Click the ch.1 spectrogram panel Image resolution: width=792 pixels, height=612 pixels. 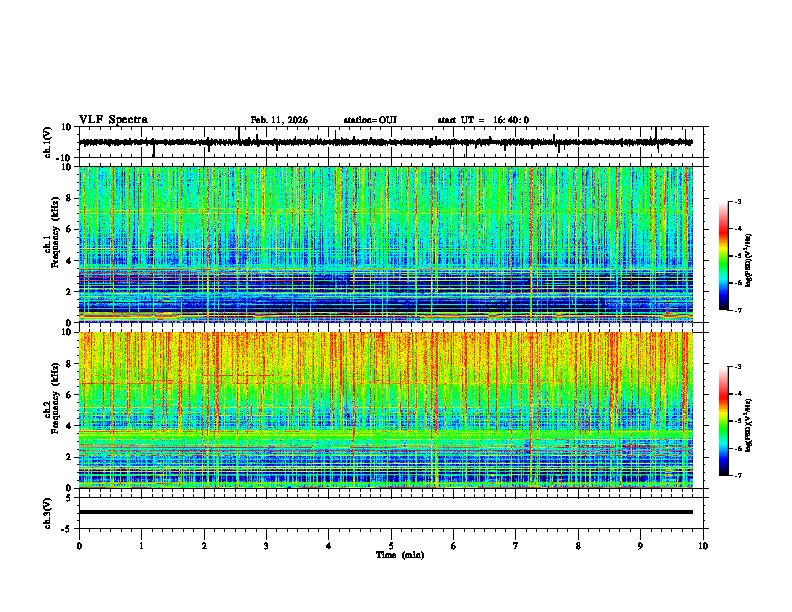click(386, 244)
